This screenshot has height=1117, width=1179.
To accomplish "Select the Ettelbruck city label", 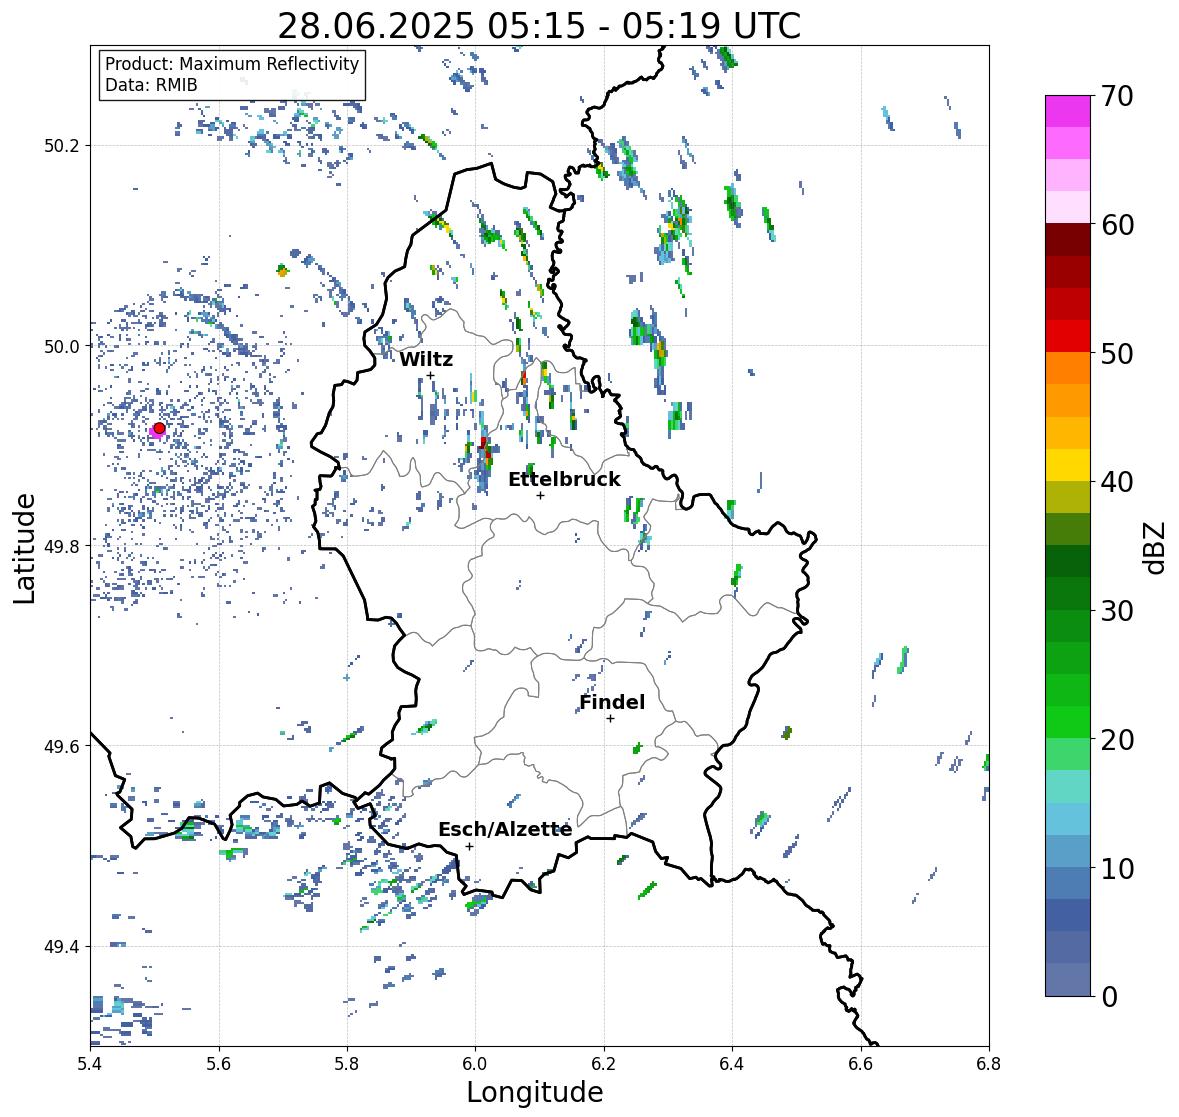I will pyautogui.click(x=564, y=480).
